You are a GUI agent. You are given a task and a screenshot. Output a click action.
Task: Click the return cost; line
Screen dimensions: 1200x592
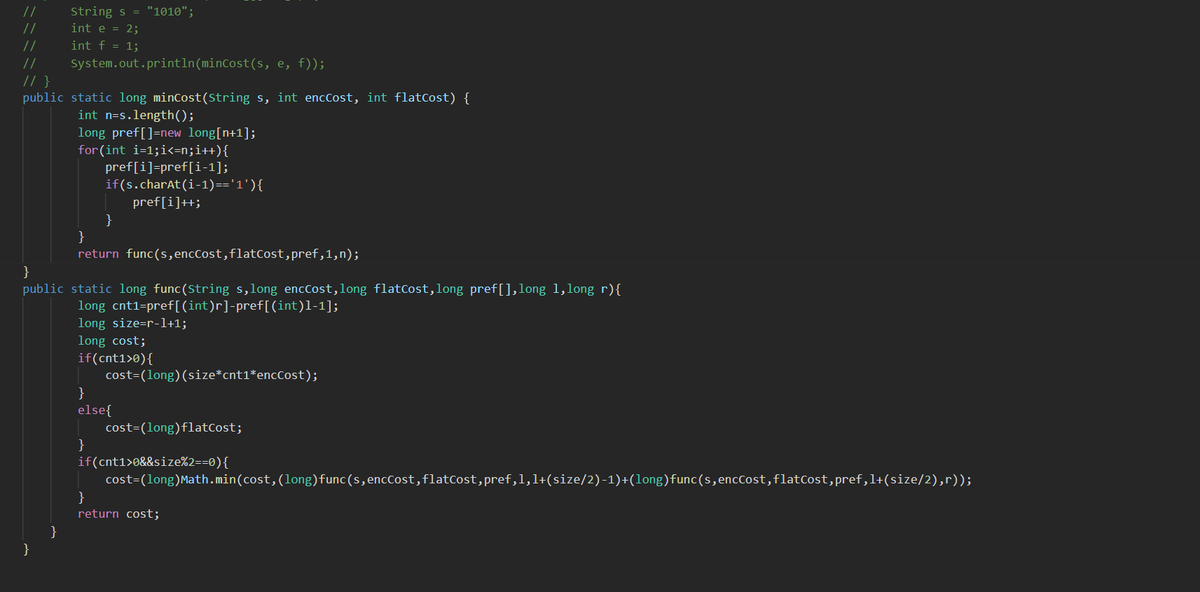click(x=119, y=514)
